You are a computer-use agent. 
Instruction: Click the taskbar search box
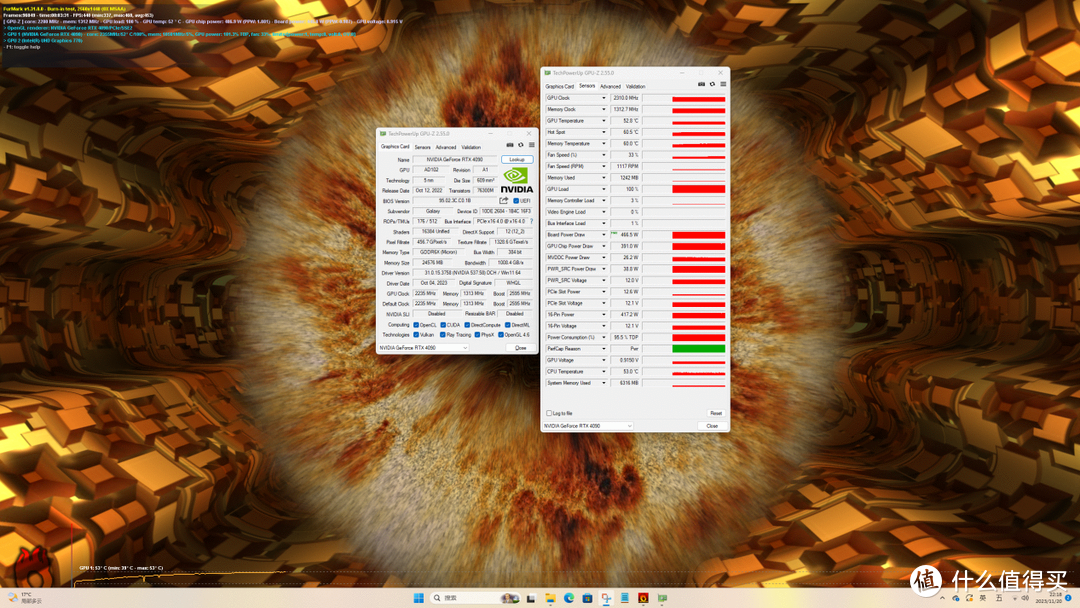474,598
